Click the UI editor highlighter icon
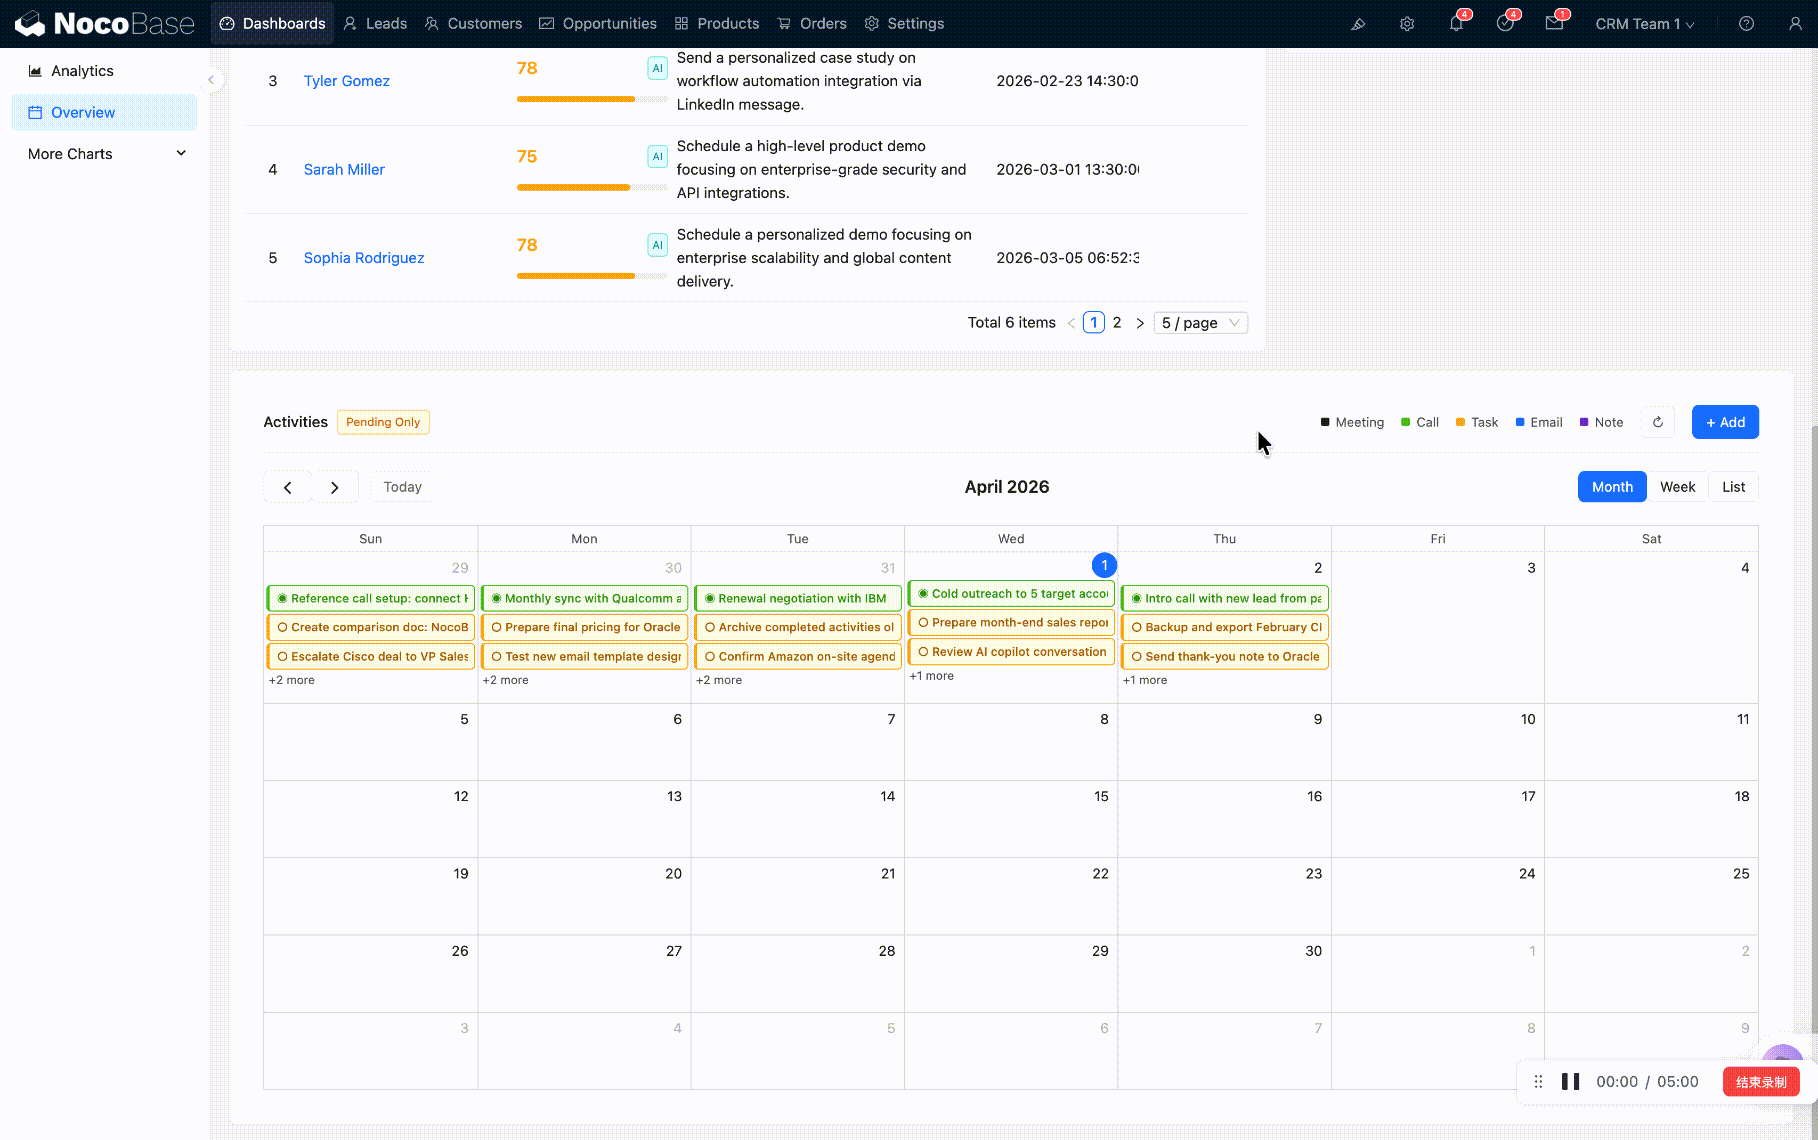This screenshot has height=1140, width=1818. pos(1358,24)
